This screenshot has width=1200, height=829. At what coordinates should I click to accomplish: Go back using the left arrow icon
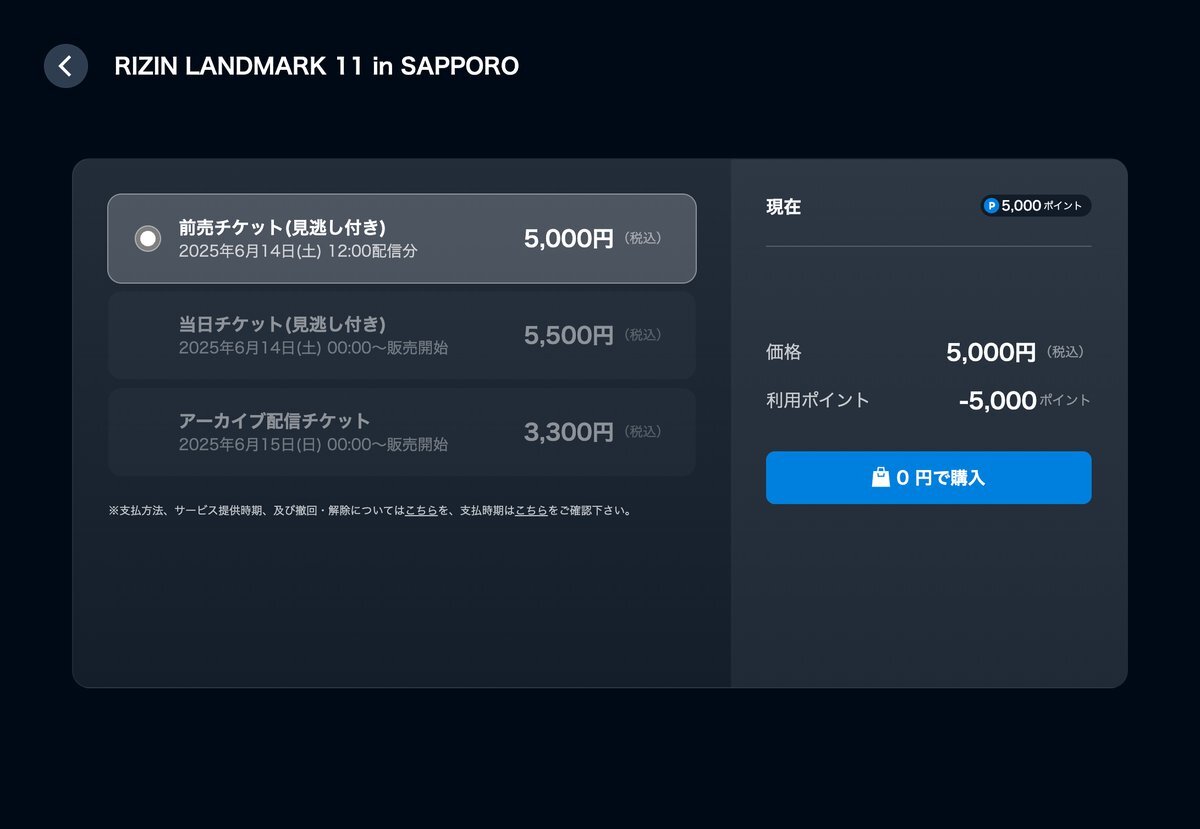66,66
